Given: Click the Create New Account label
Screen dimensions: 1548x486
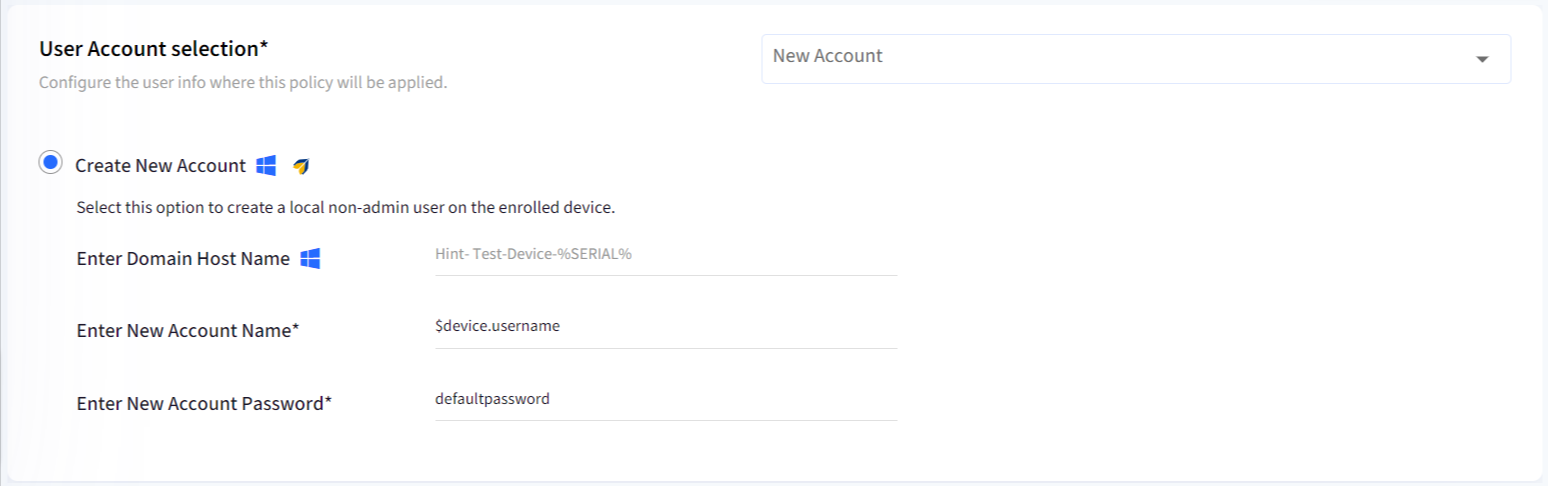Looking at the screenshot, I should pos(160,166).
